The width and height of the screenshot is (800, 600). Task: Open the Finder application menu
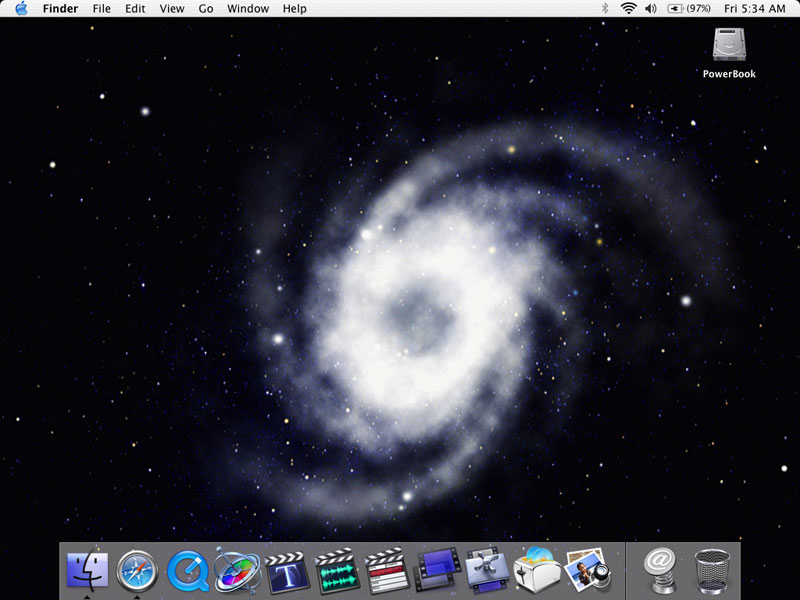60,9
